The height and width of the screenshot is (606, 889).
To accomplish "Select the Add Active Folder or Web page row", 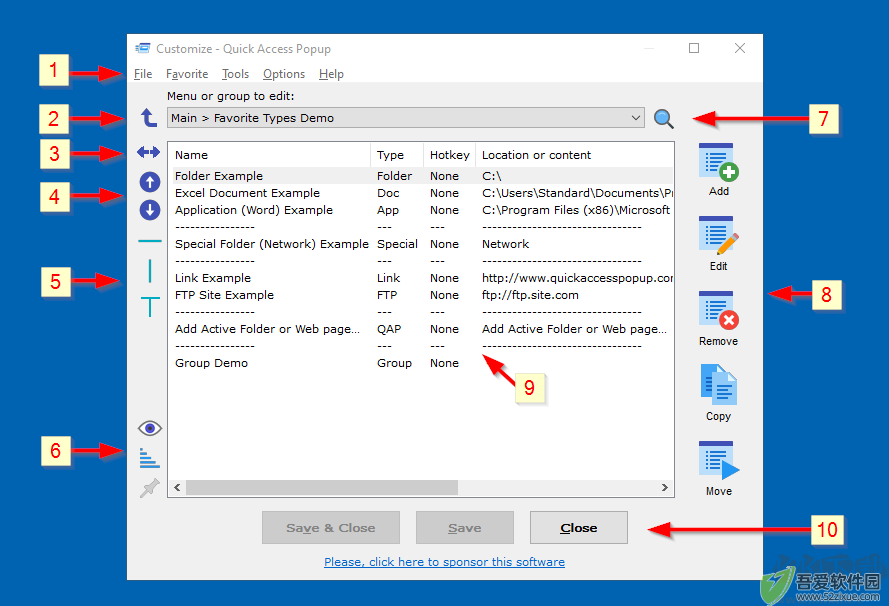I will point(422,329).
